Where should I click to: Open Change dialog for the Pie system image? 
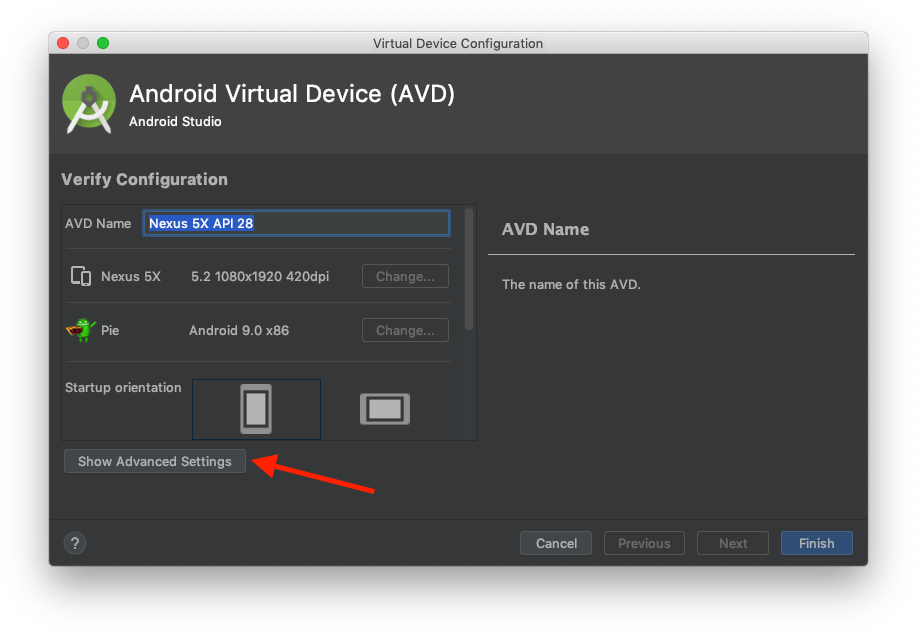[x=404, y=330]
